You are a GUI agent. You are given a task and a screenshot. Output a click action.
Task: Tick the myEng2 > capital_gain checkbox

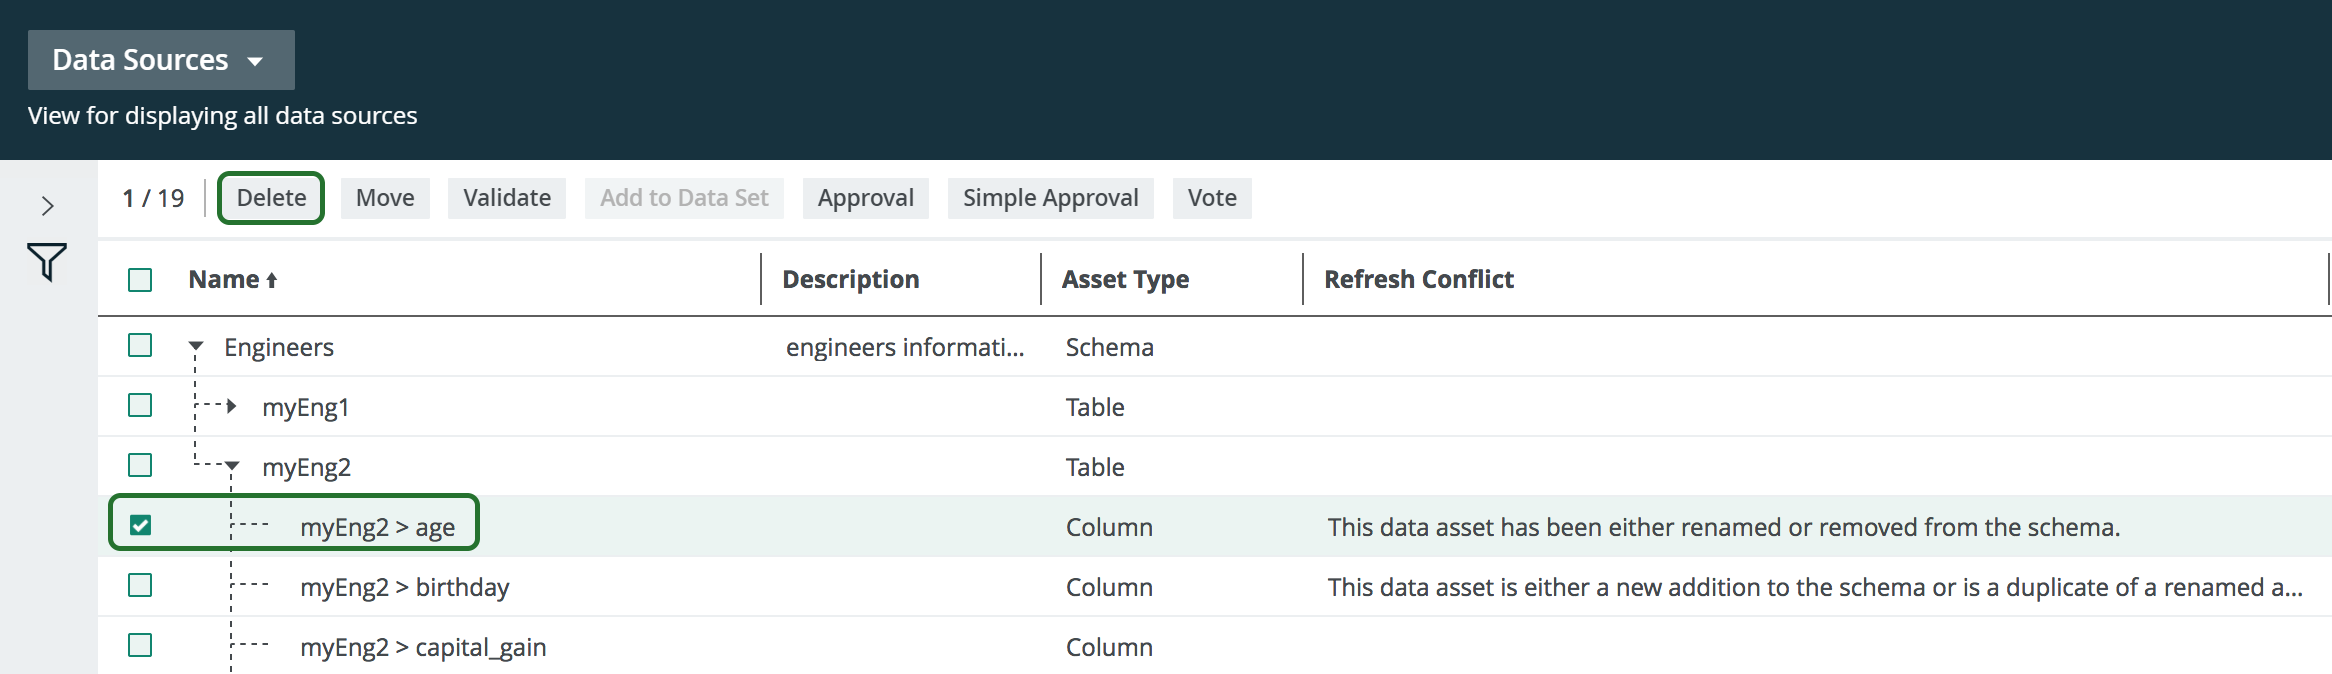[x=140, y=646]
